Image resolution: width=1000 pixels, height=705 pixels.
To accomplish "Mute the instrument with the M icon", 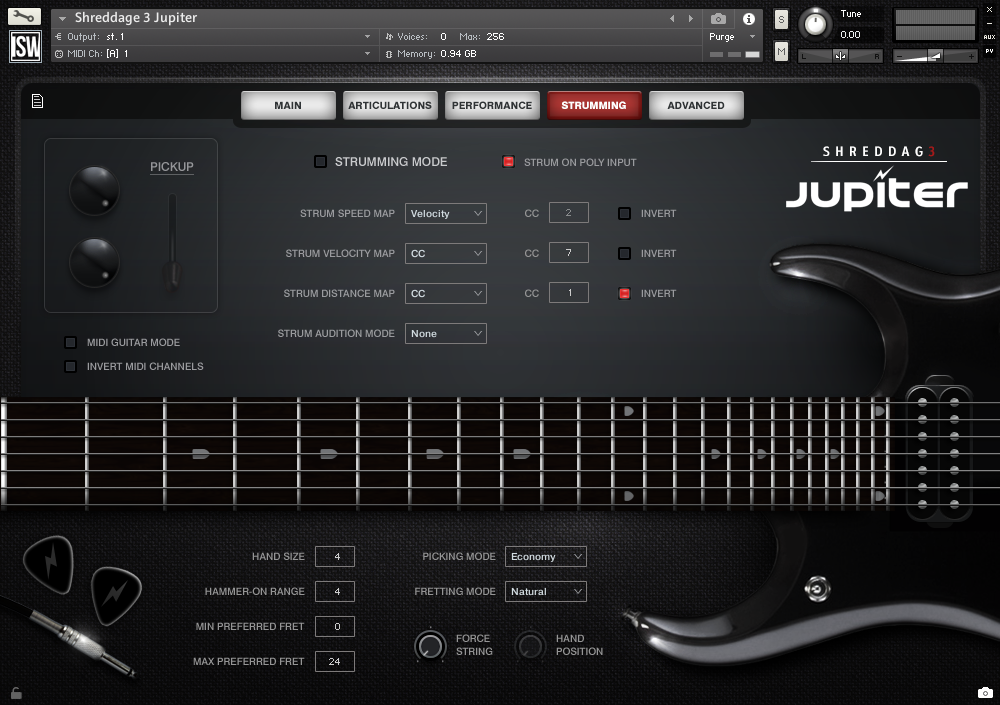I will click(x=780, y=50).
